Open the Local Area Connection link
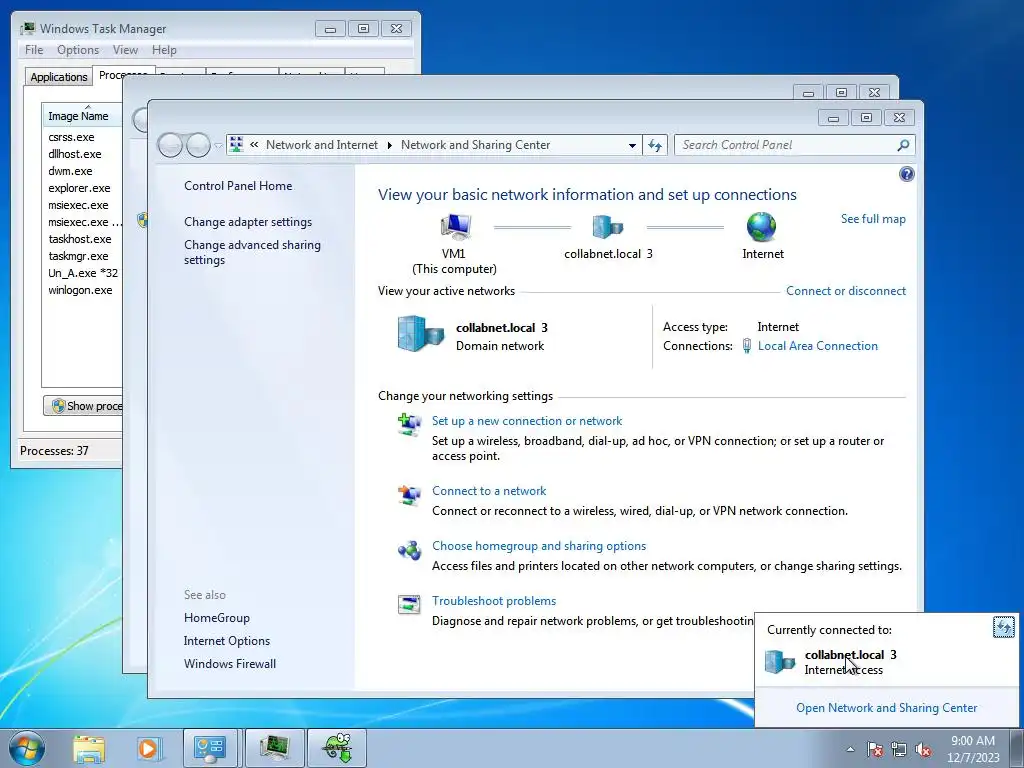 (818, 346)
